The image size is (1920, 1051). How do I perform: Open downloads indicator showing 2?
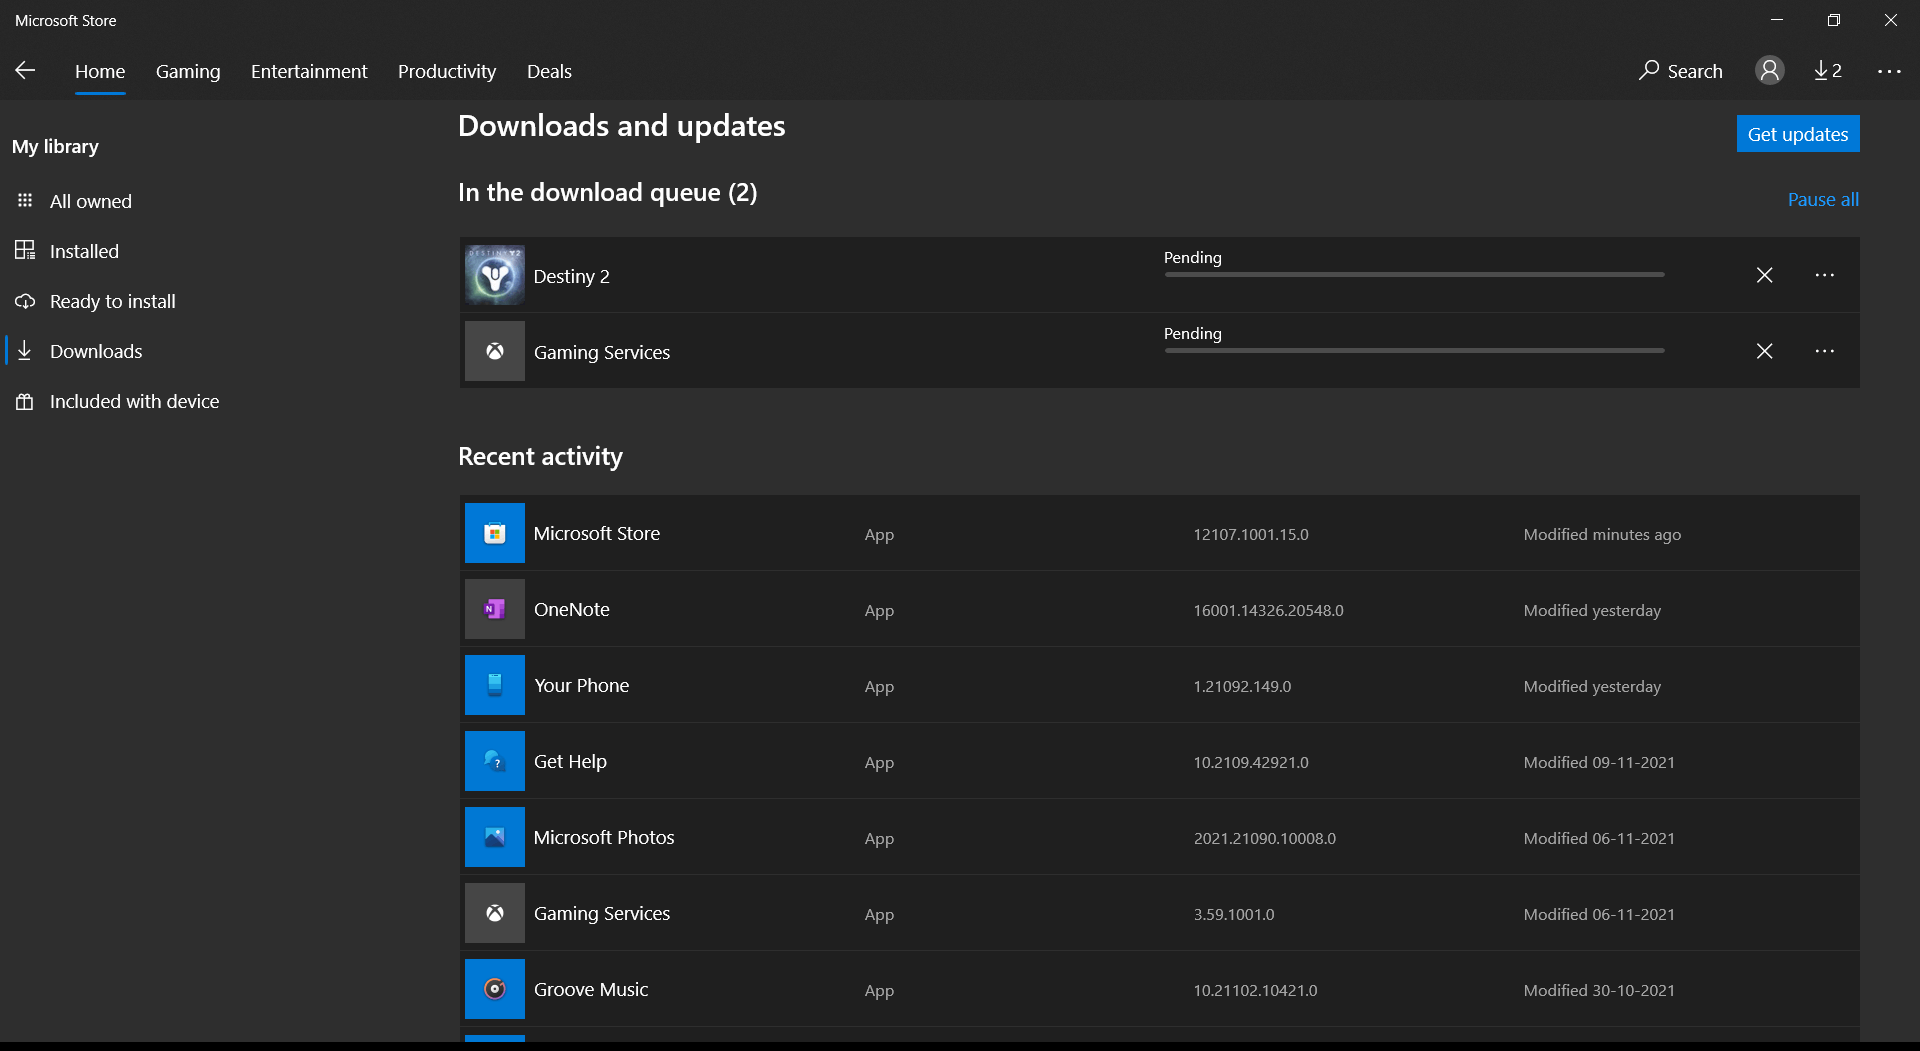click(x=1828, y=70)
